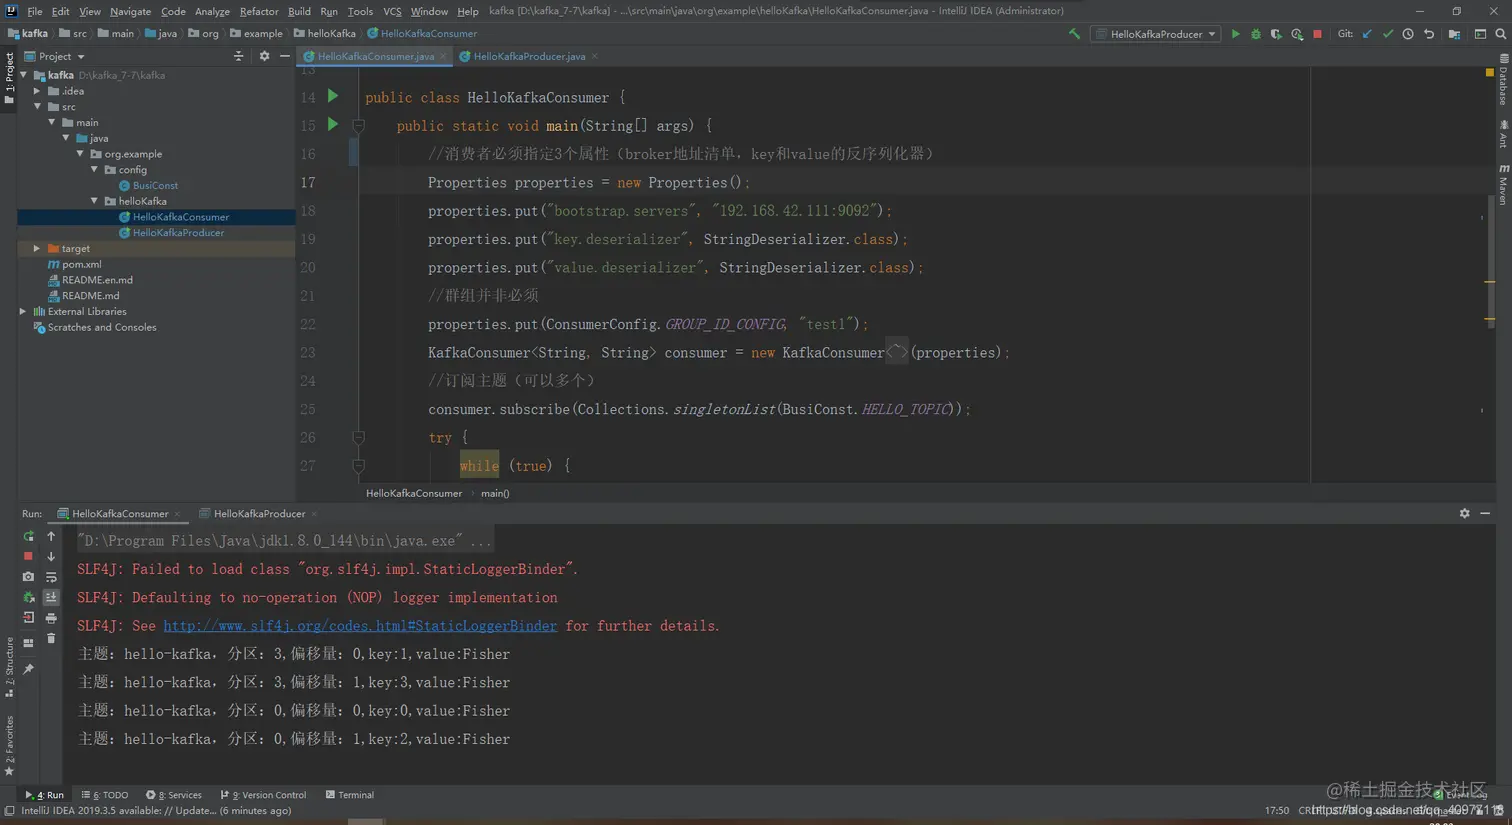Run the HelloKafkaConsumer class from line 14 gutter
Screen dimensions: 1512x825
click(333, 96)
